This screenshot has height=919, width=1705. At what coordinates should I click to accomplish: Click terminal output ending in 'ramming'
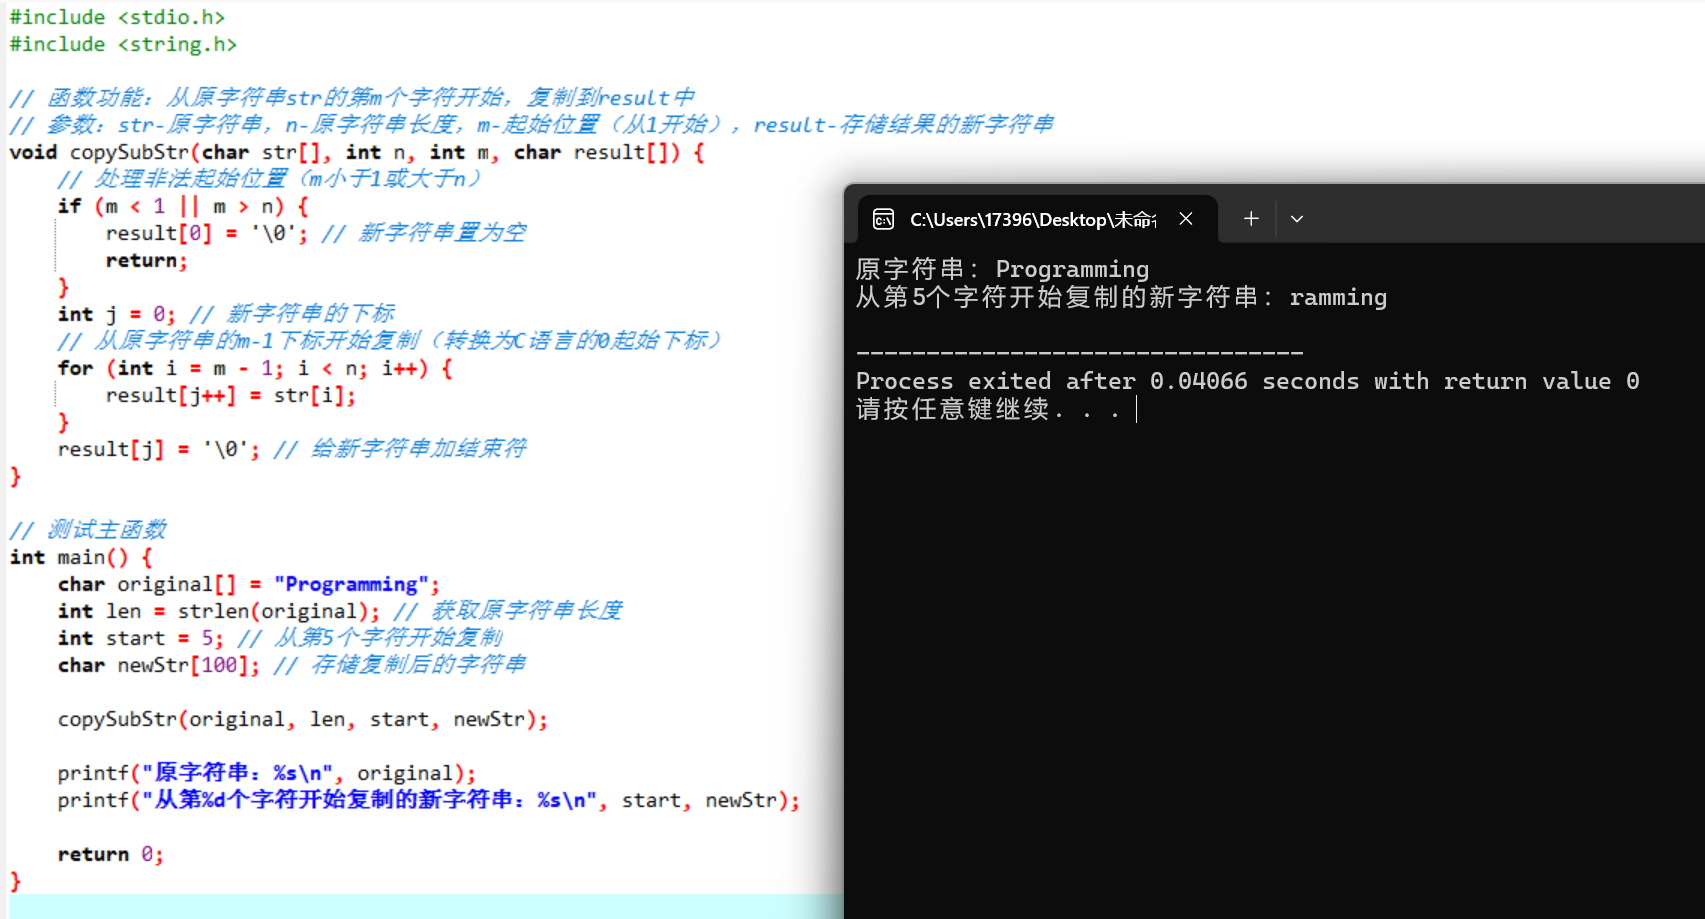pos(1121,297)
